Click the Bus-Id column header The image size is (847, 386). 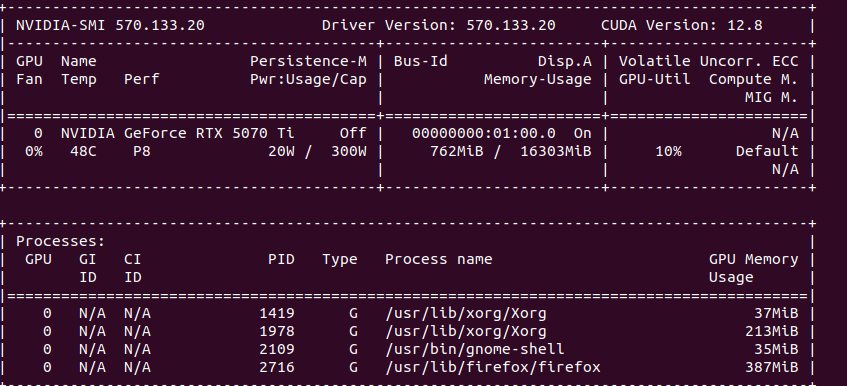coord(421,62)
